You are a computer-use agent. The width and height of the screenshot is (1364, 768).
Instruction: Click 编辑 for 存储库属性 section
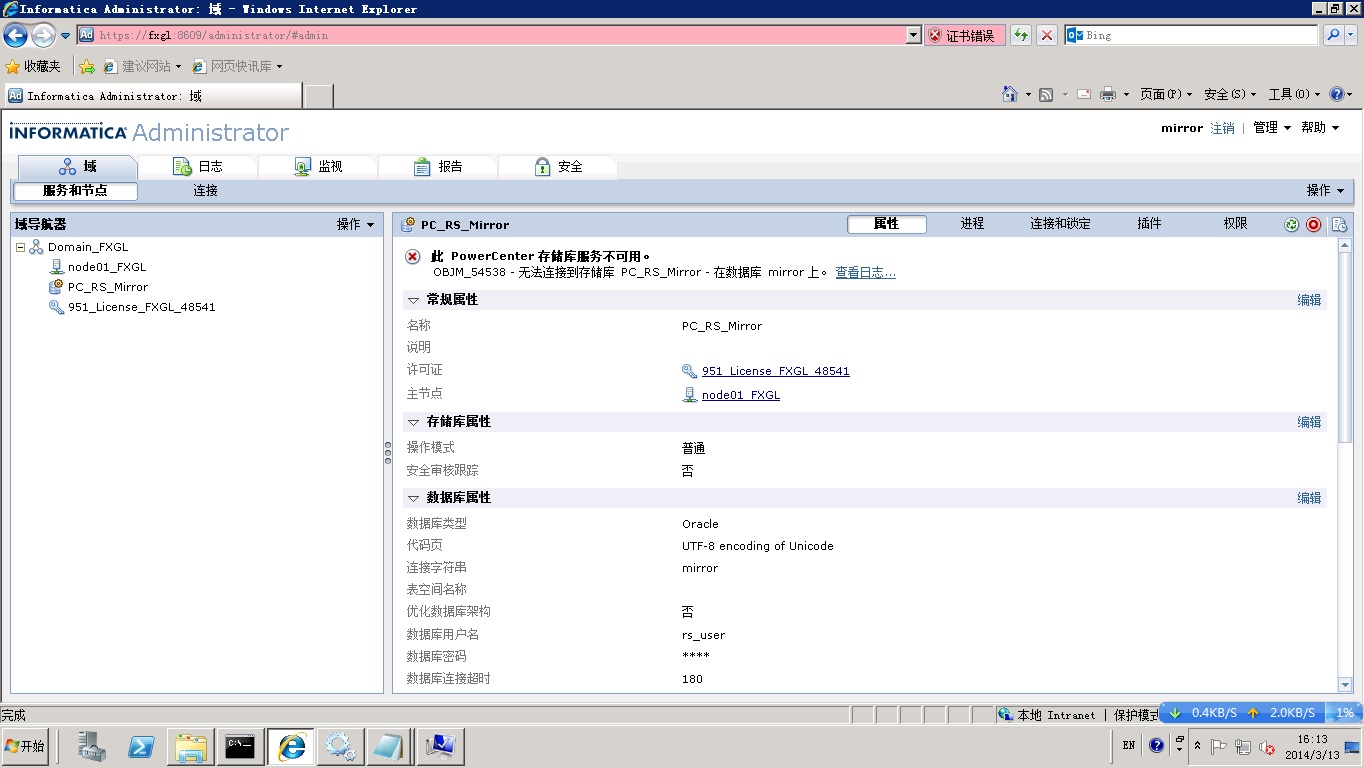tap(1309, 422)
